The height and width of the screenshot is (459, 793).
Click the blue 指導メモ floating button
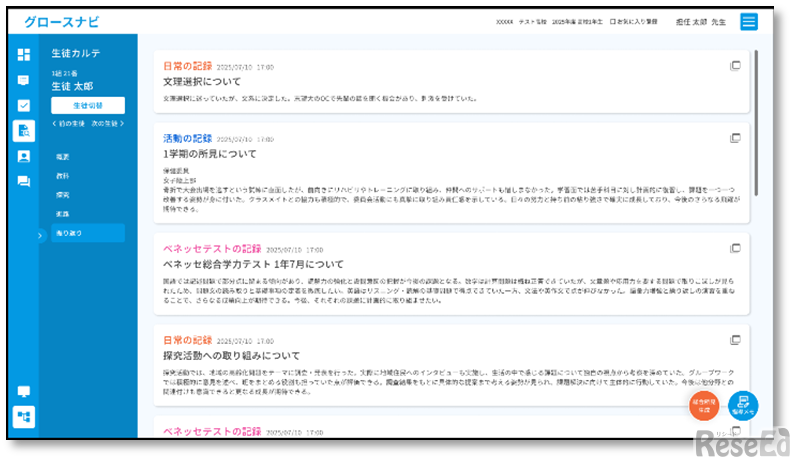click(743, 405)
